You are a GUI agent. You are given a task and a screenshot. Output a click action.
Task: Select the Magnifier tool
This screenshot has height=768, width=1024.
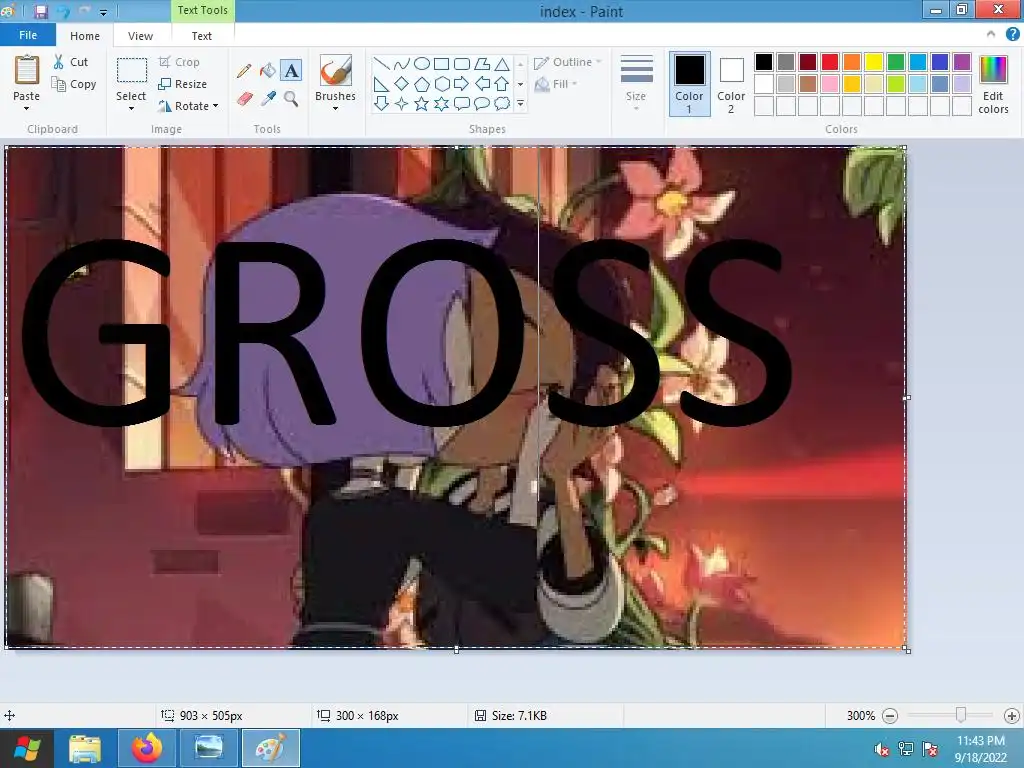pos(291,99)
